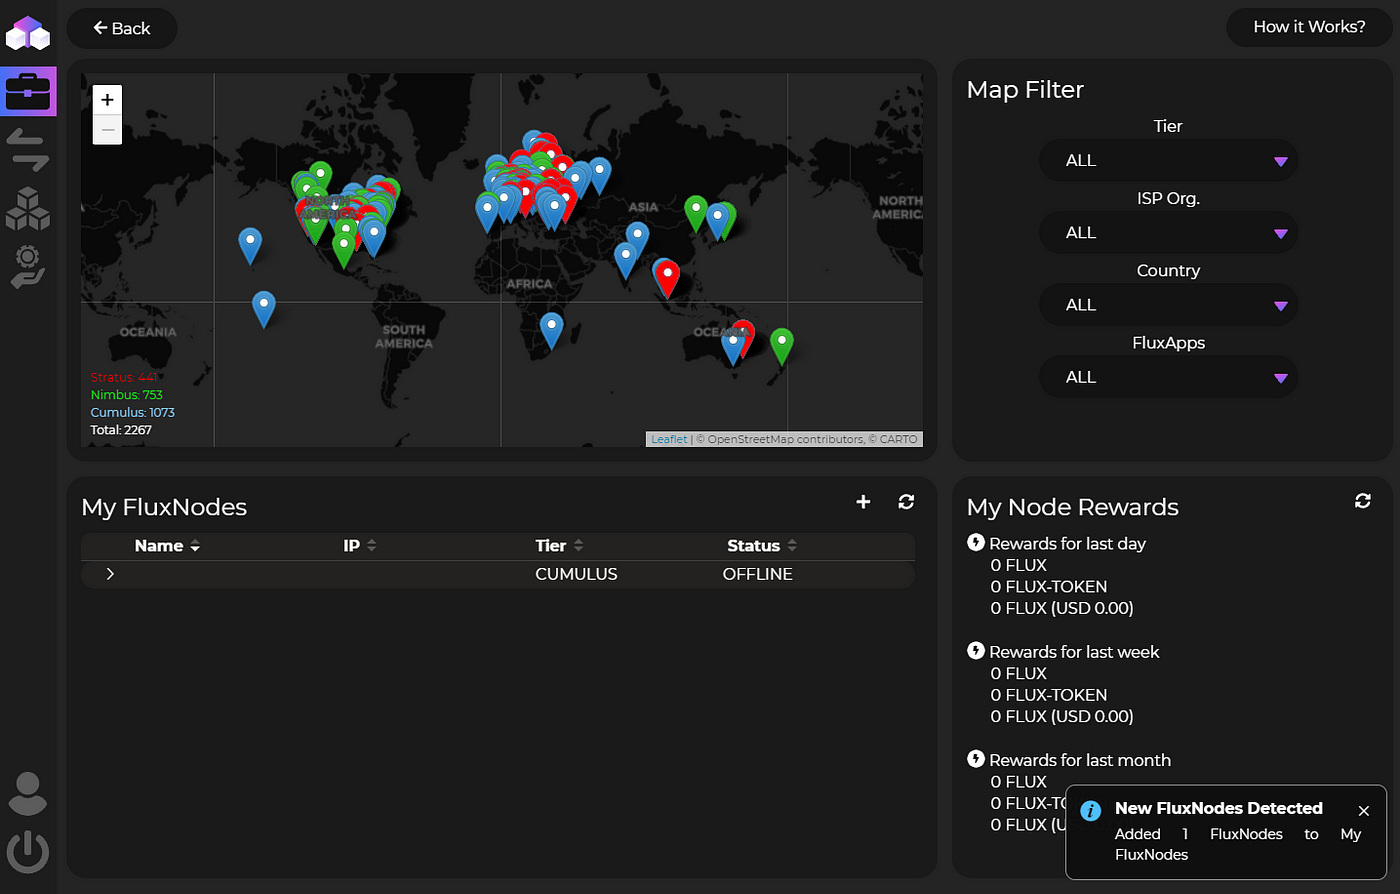
Task: Click the Flux logo in the sidebar
Action: click(28, 33)
